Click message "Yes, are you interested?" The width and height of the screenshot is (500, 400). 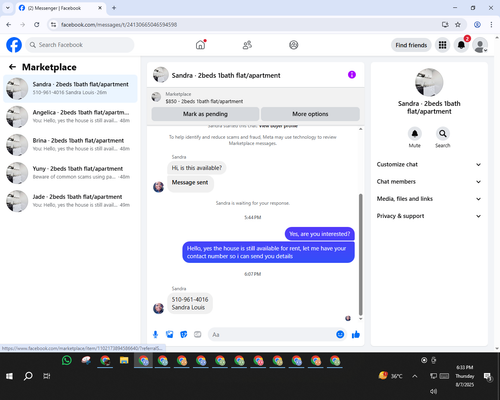pyautogui.click(x=320, y=234)
